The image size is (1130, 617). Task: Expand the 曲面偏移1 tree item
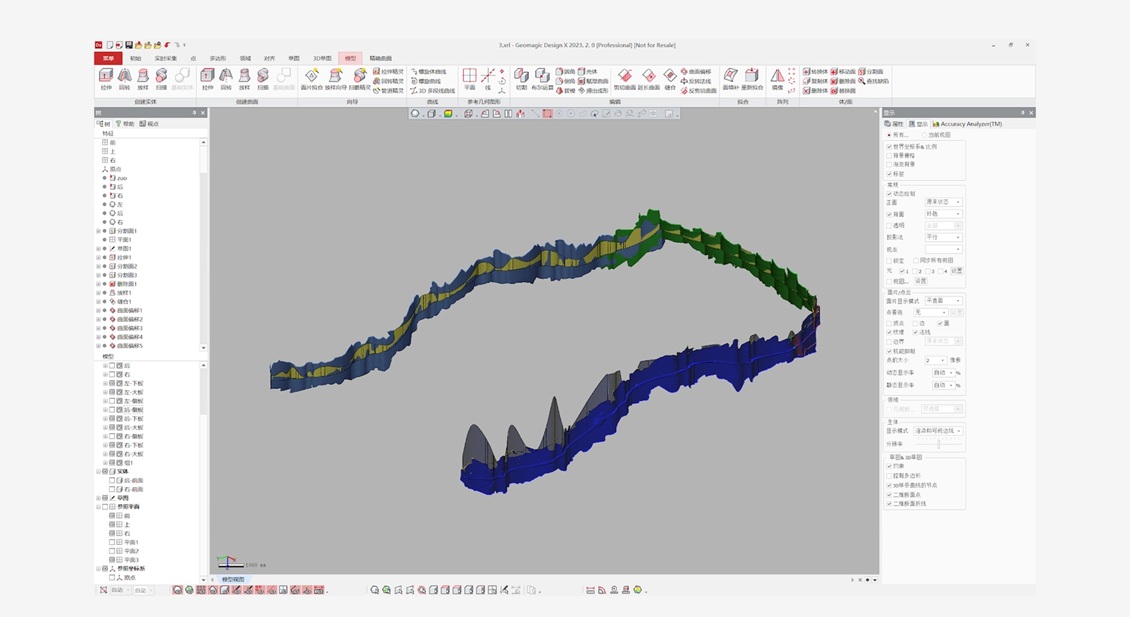(x=99, y=311)
